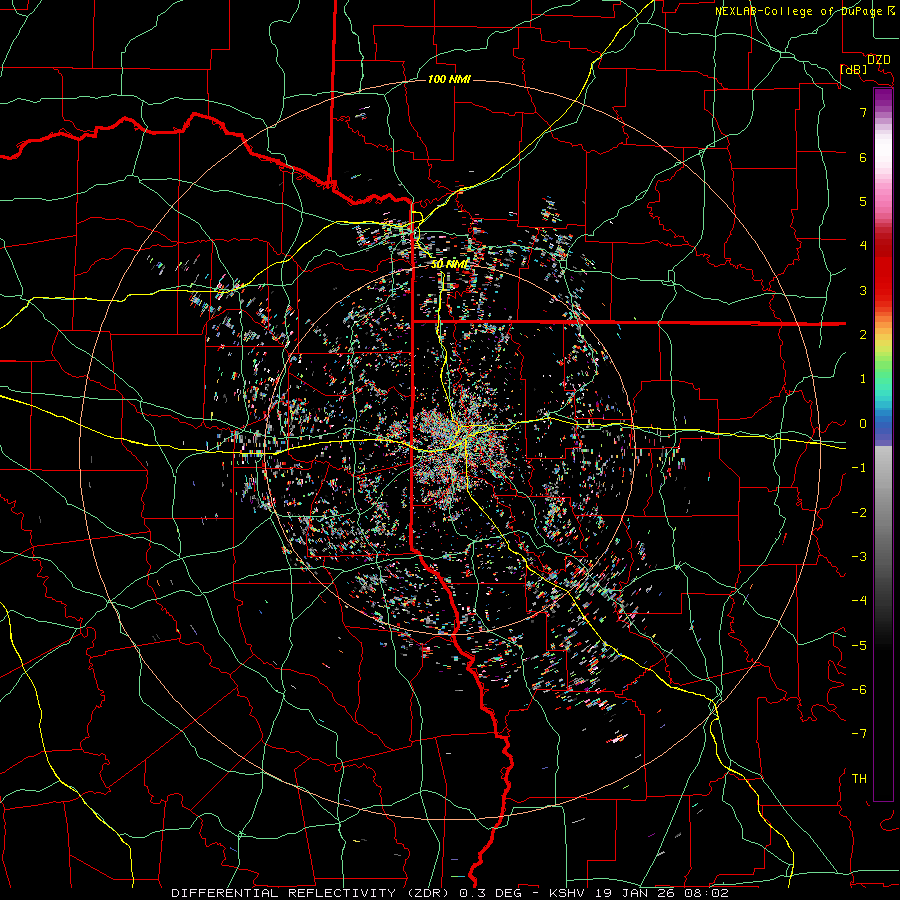Click the '19 JAN 26 08:02' timestamp
Viewport: 900px width, 900px height.
pyautogui.click(x=662, y=893)
